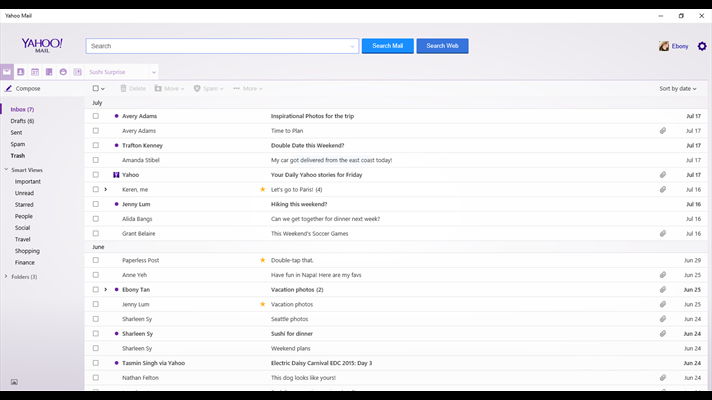The image size is (712, 400).
Task: Check the Avery Adams Inspirational Photos email
Action: coord(95,116)
